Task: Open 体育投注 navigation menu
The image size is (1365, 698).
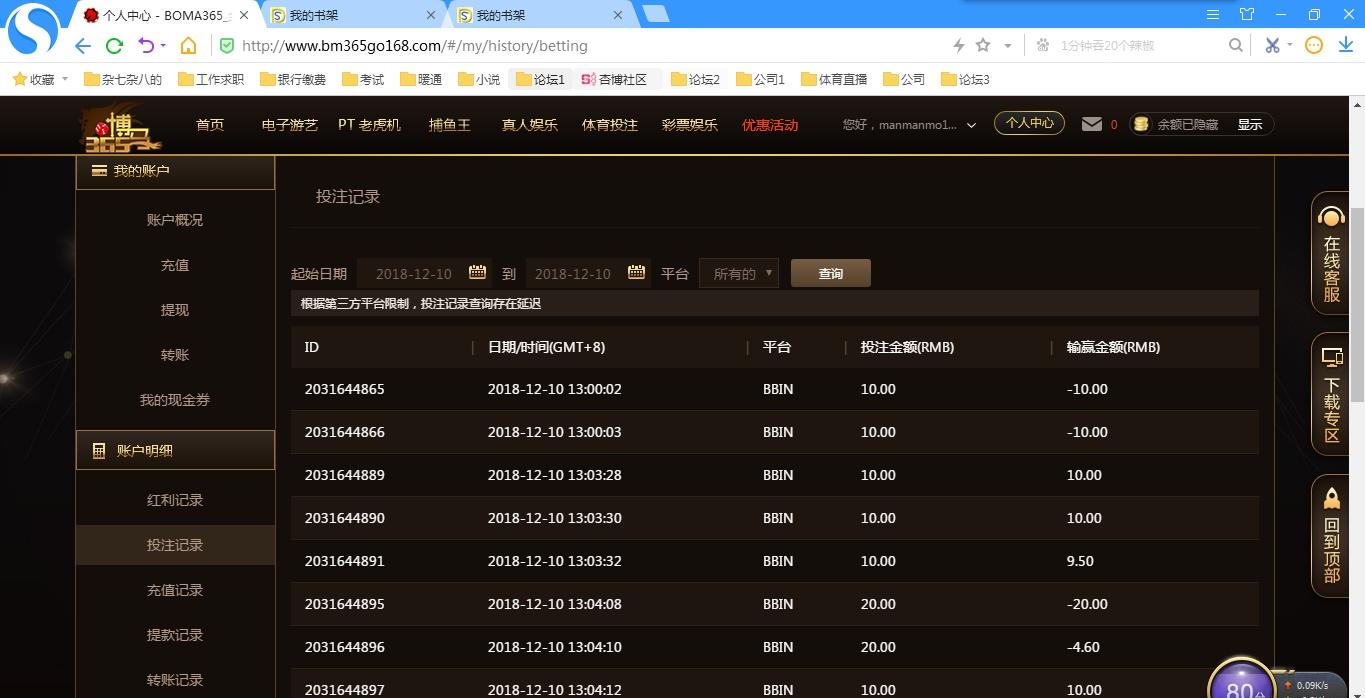Action: pos(610,125)
